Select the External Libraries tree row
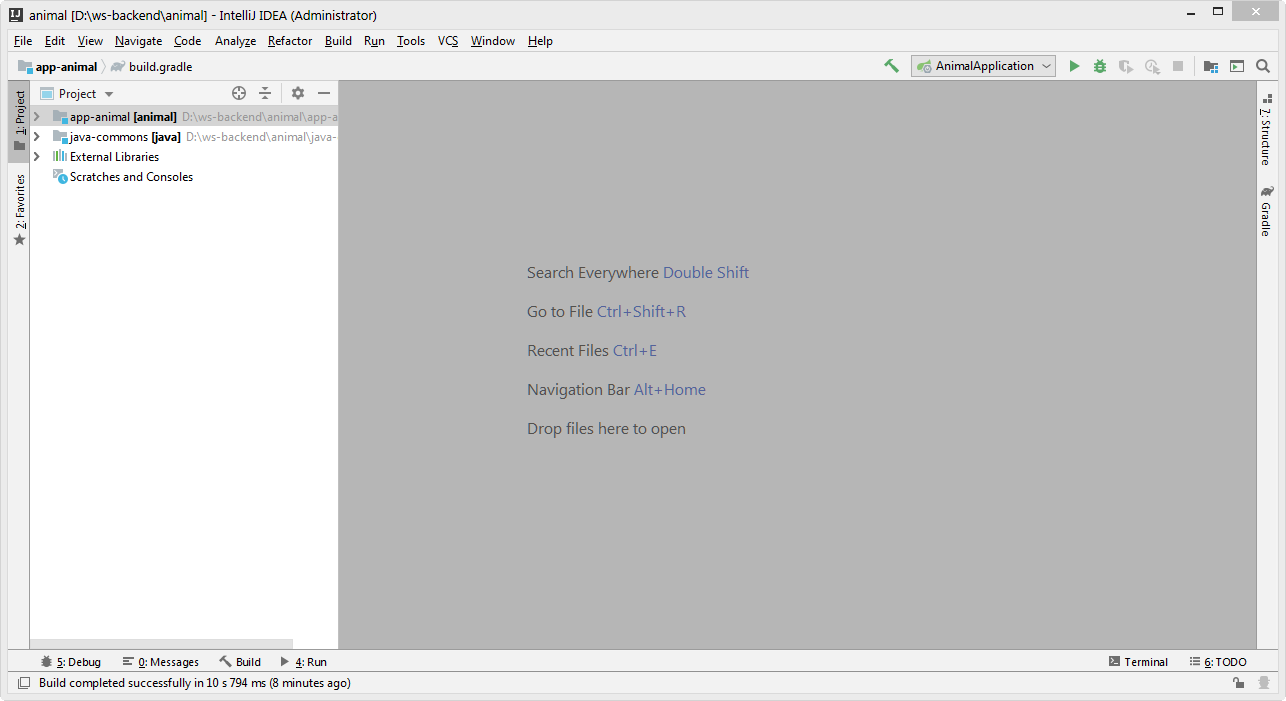This screenshot has height=701, width=1286. (184, 157)
